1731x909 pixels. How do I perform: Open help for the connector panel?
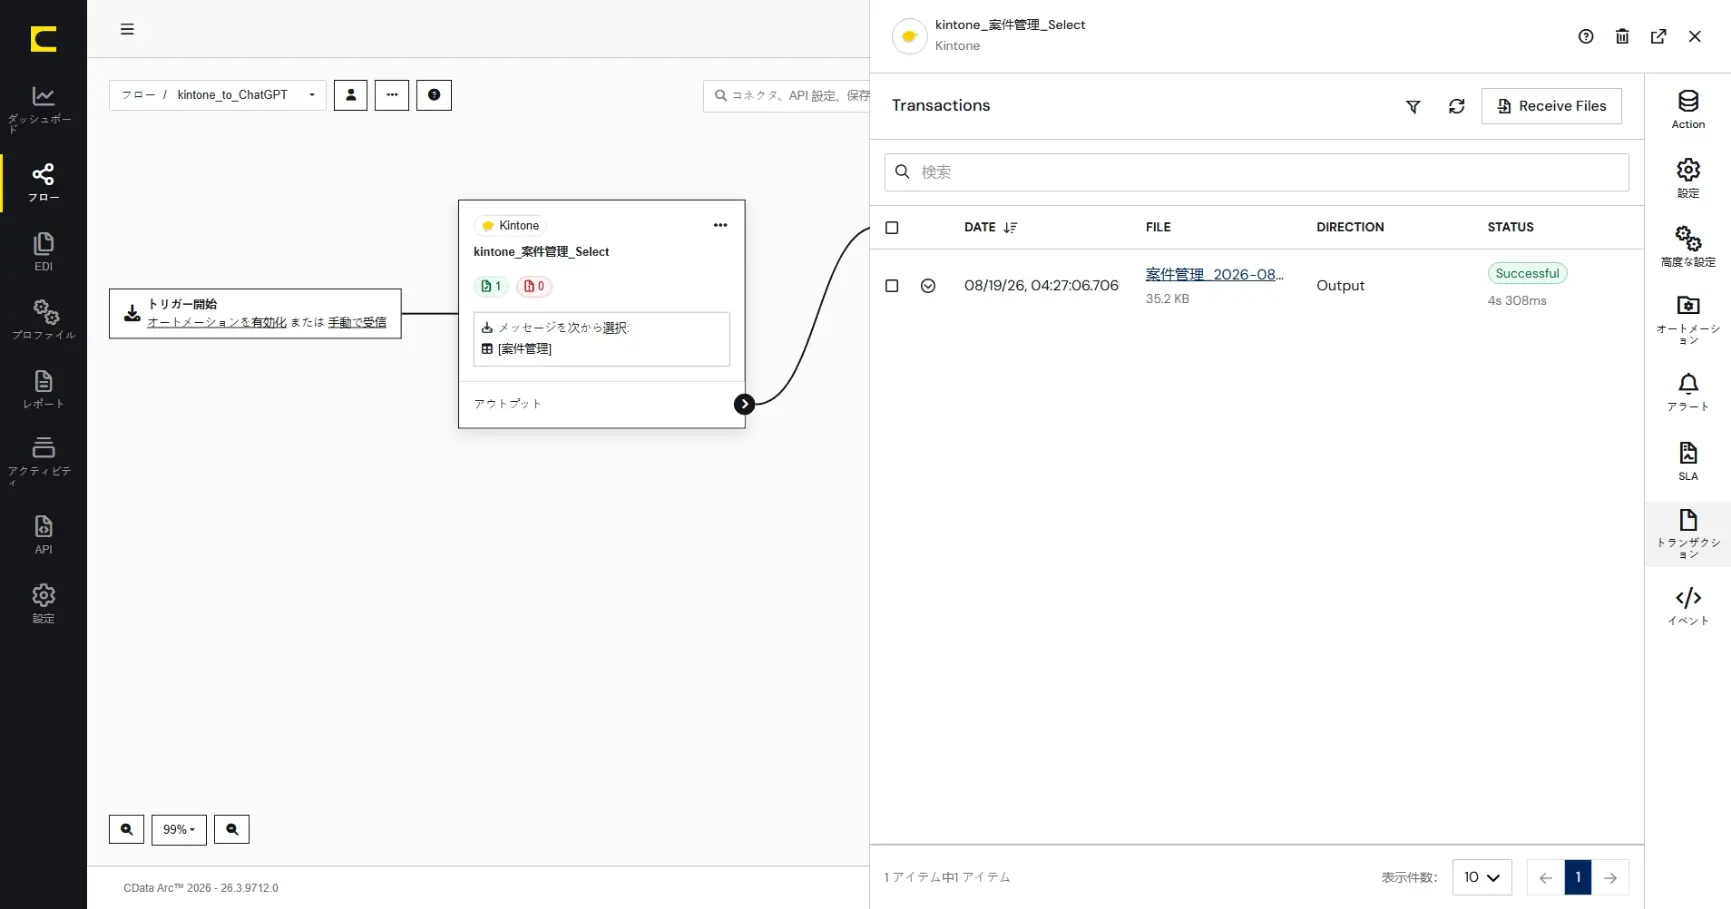pos(1586,37)
